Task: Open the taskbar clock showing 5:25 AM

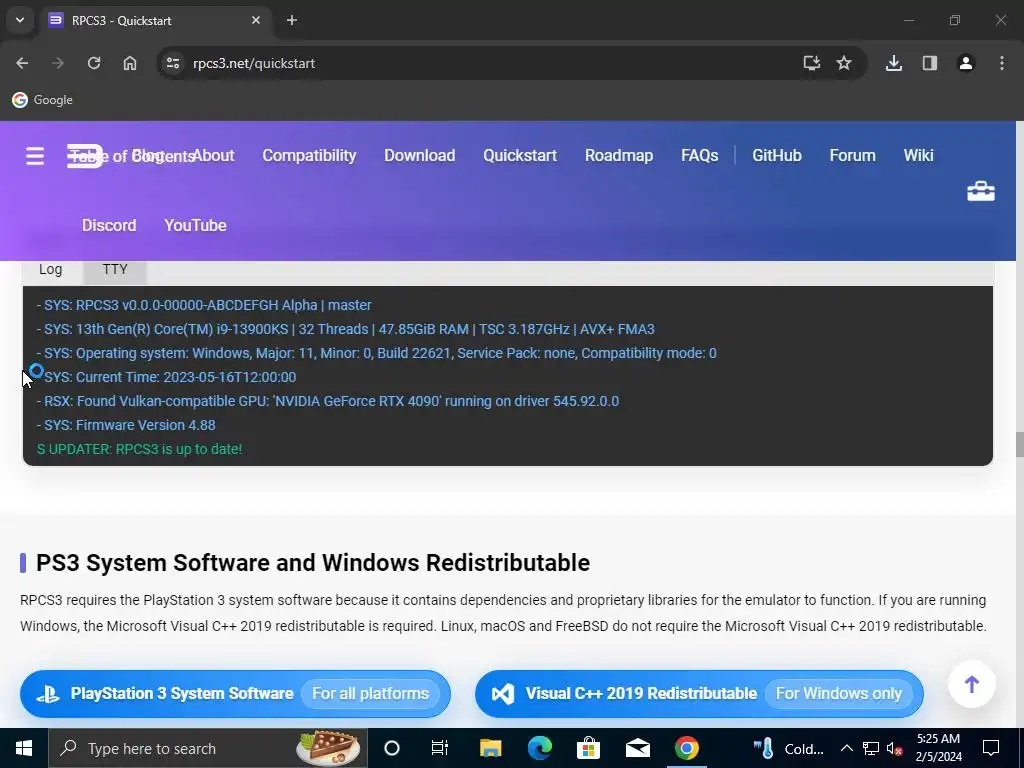Action: point(939,748)
